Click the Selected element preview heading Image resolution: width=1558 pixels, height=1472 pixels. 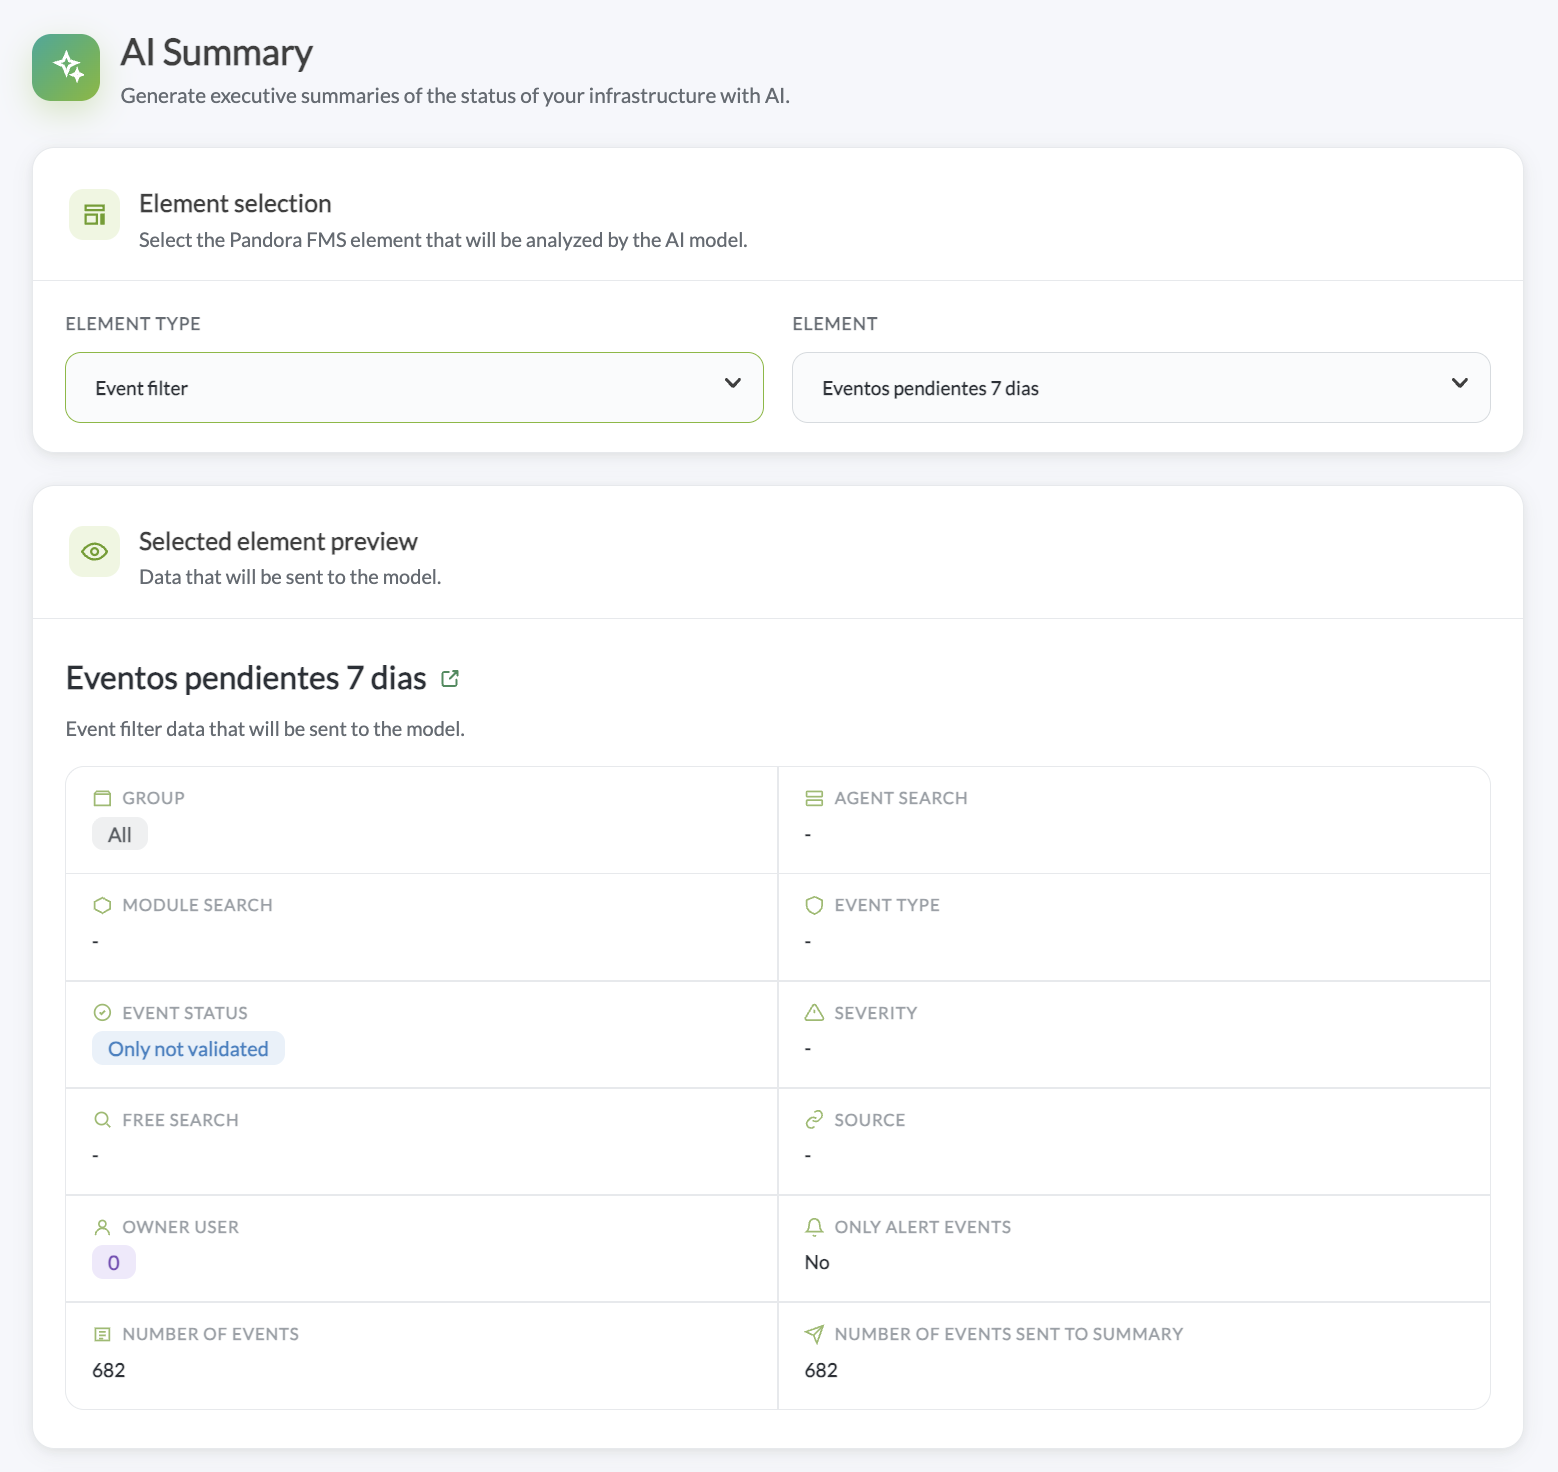tap(278, 542)
